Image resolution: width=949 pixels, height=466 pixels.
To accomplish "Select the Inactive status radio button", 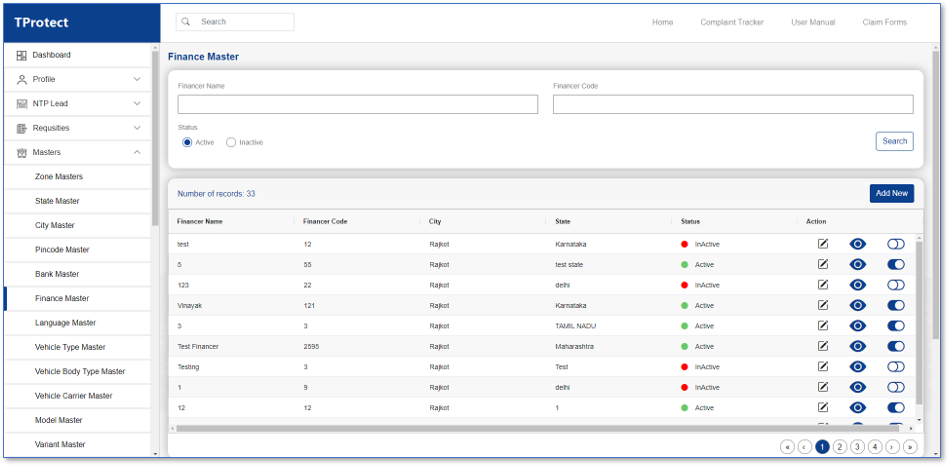I will pos(231,143).
